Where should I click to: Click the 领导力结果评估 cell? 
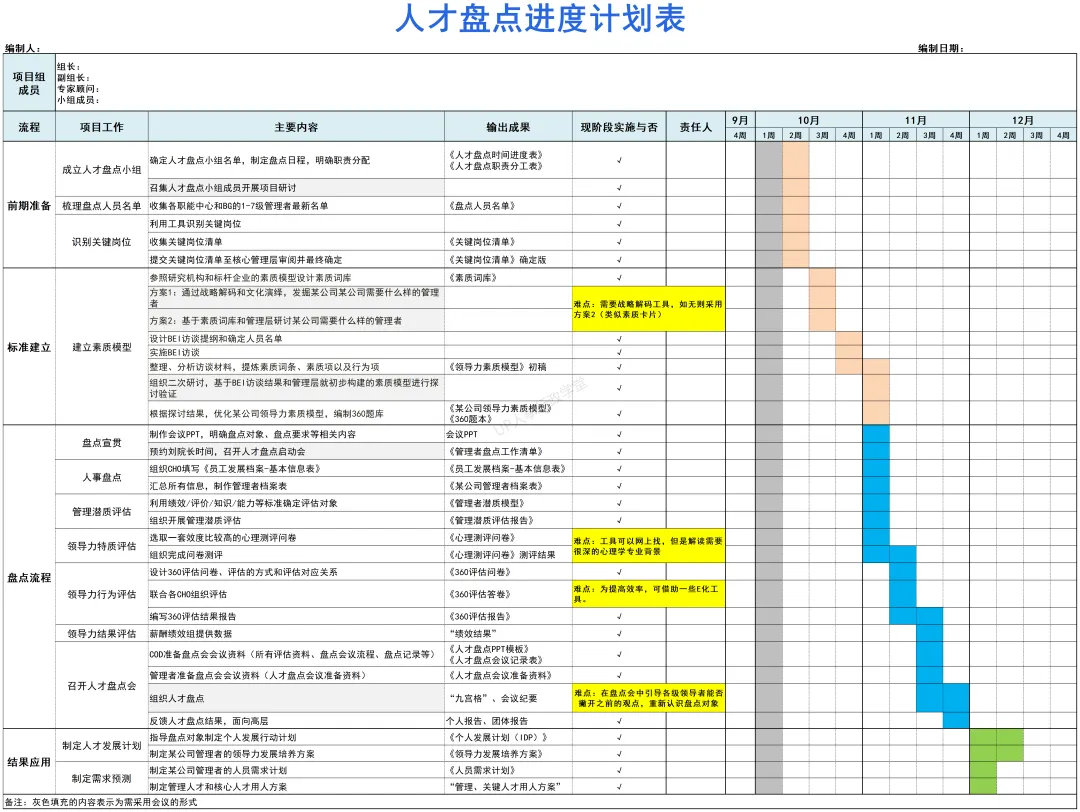[102, 634]
